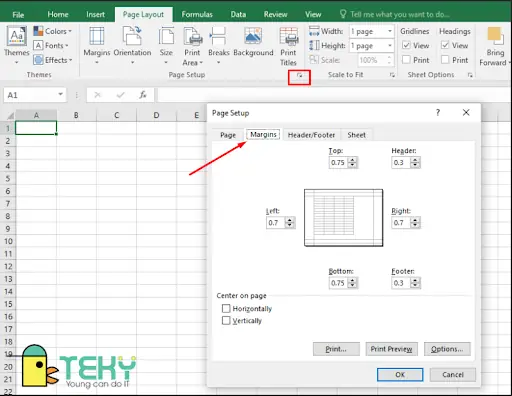Click the Cancel button

coord(453,375)
